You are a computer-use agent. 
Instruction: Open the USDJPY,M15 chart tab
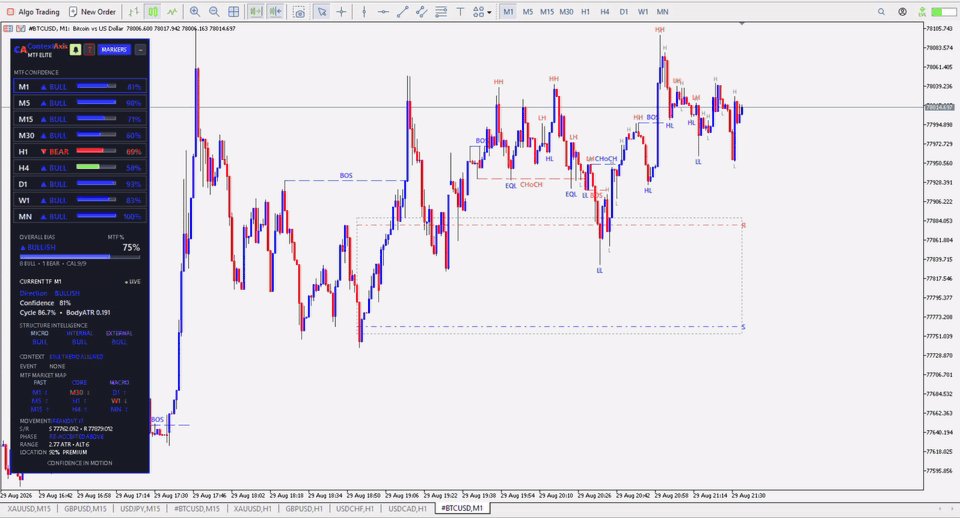(140, 509)
